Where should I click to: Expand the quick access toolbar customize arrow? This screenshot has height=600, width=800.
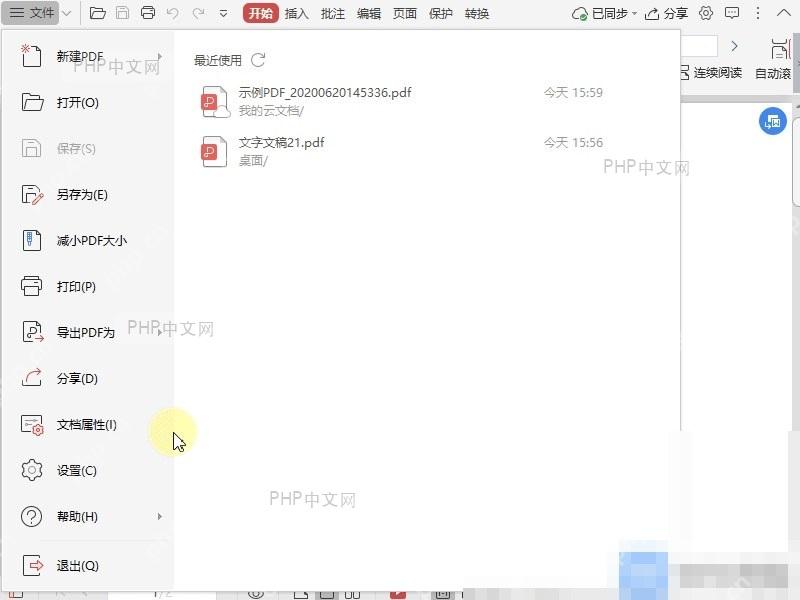click(x=223, y=13)
